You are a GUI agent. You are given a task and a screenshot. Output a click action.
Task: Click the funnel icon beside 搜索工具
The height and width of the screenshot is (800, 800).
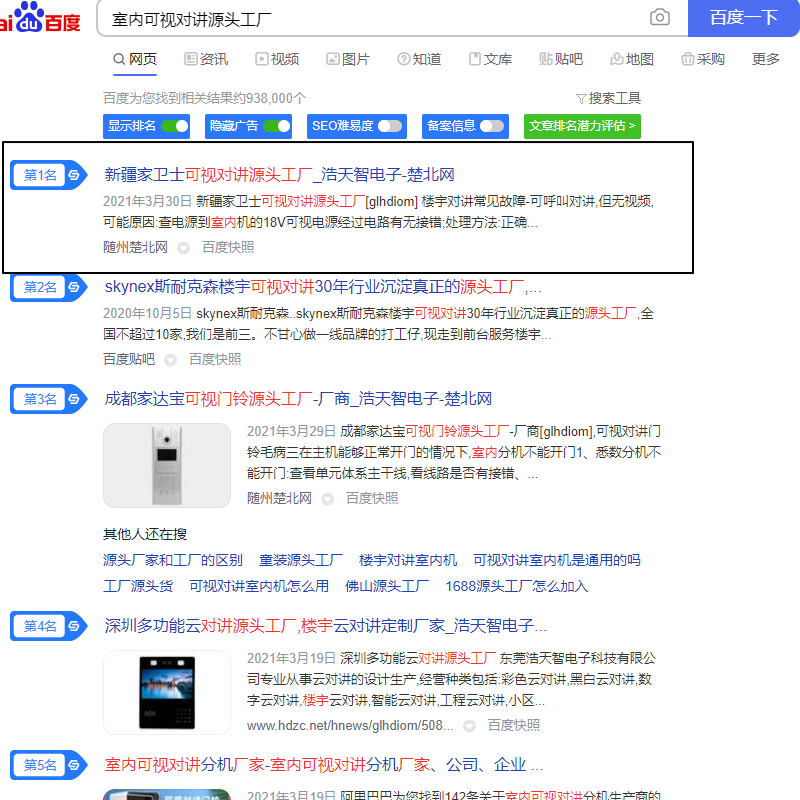(581, 98)
